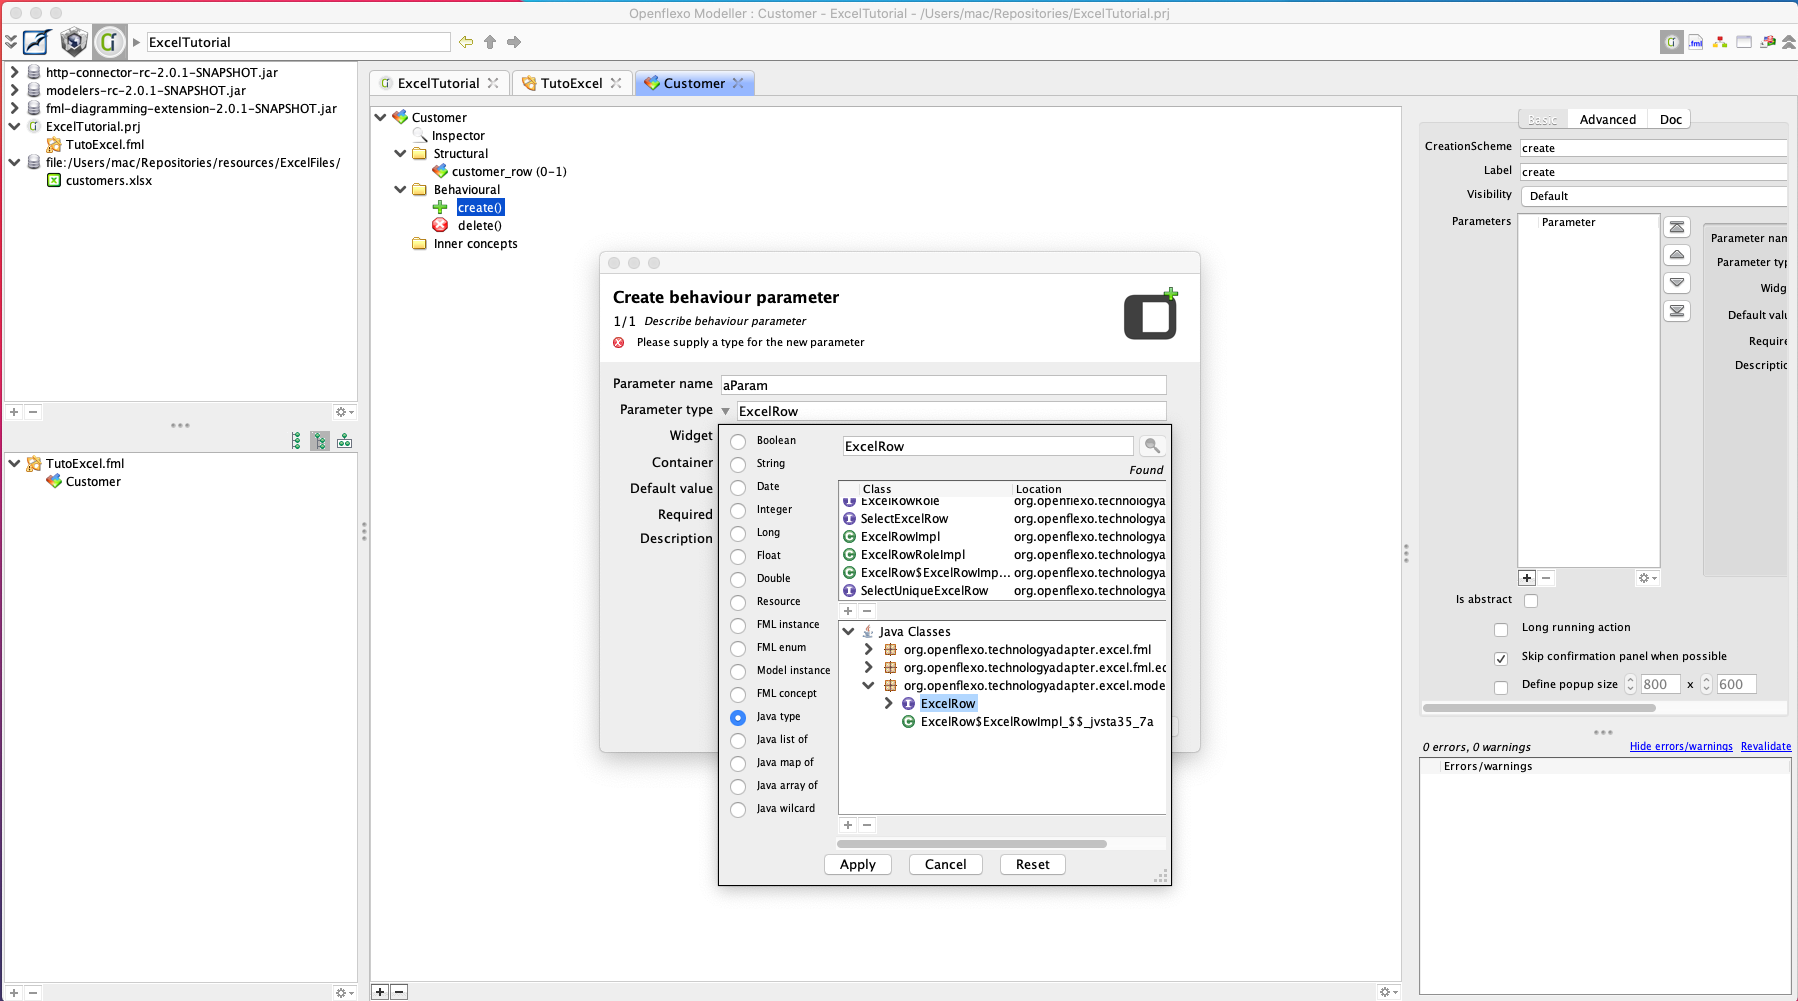Click Hide errors/warnings link
The height and width of the screenshot is (1001, 1798).
coord(1681,746)
